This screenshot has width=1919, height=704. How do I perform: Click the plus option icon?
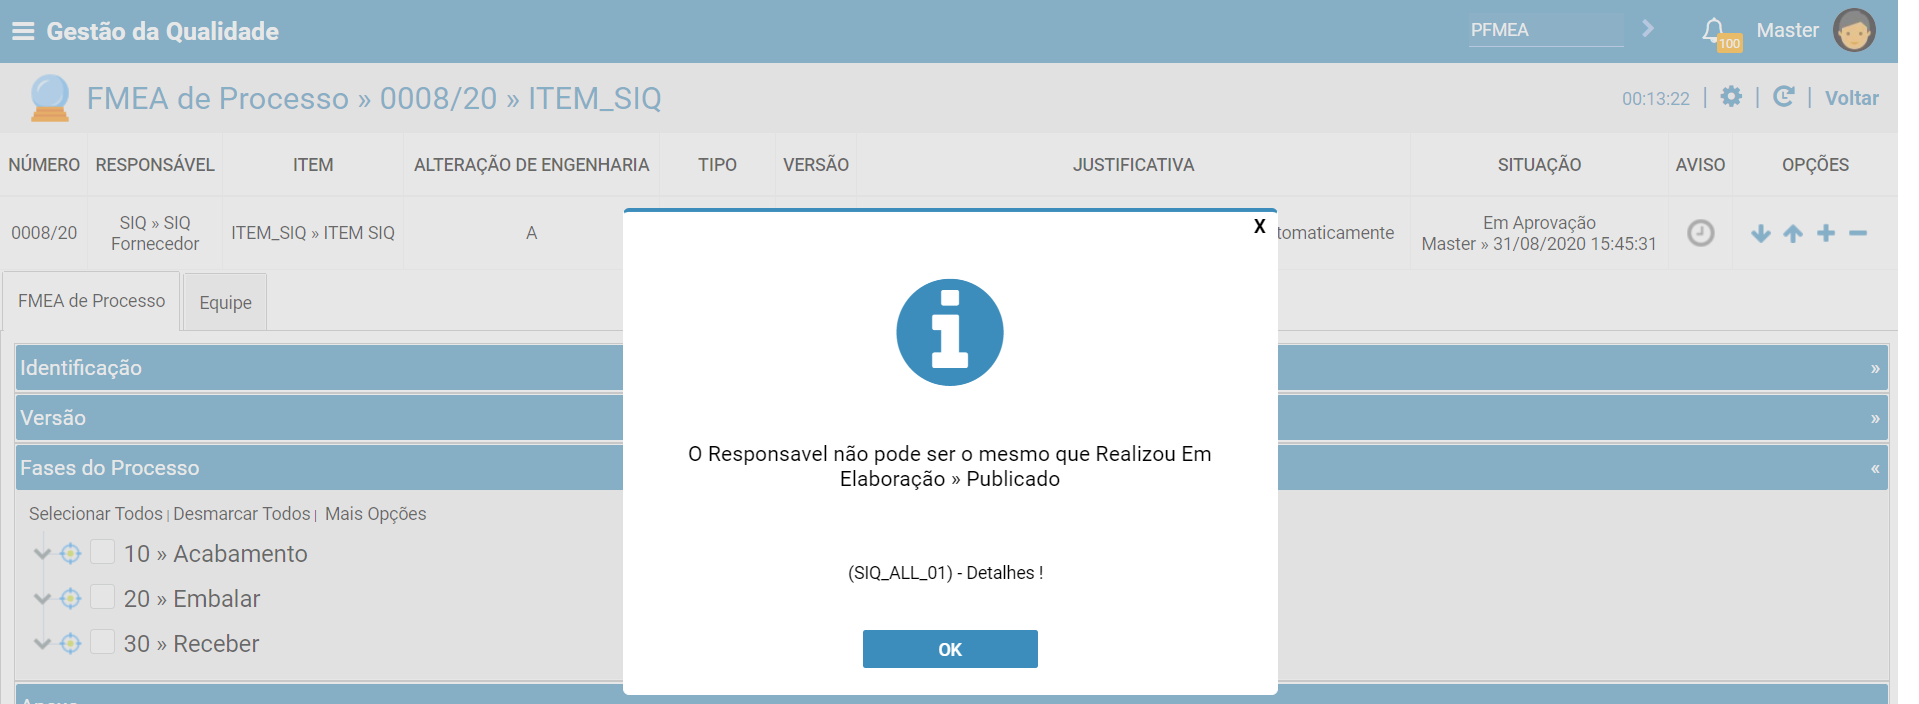click(x=1826, y=233)
